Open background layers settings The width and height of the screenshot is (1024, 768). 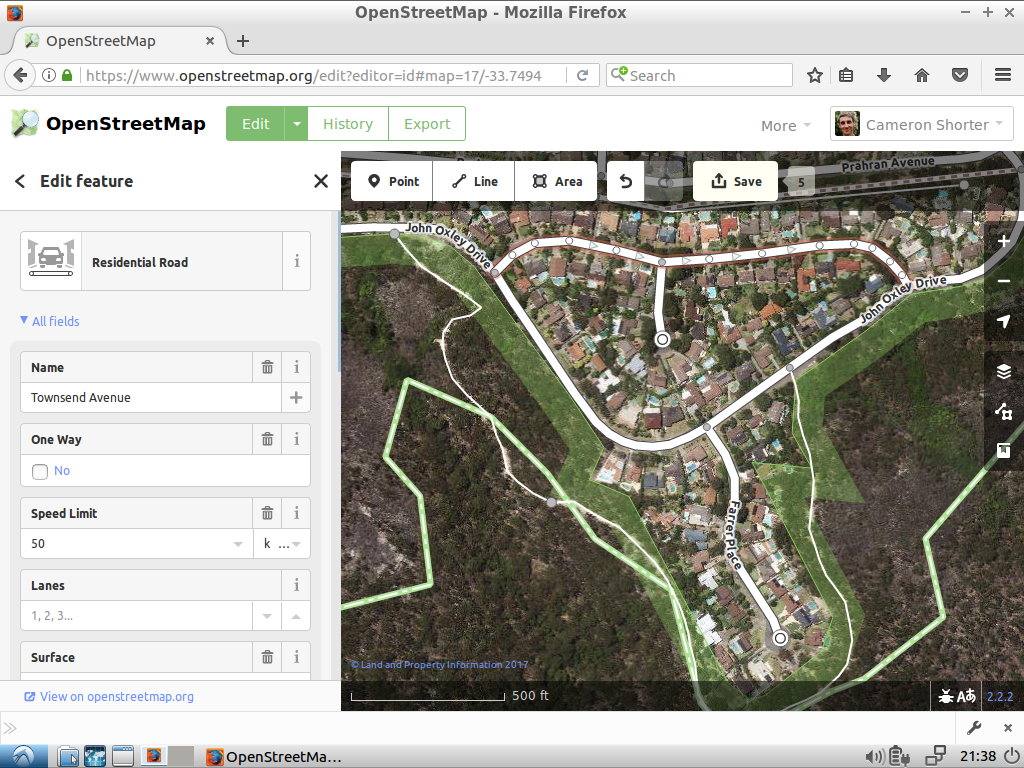pos(1004,372)
